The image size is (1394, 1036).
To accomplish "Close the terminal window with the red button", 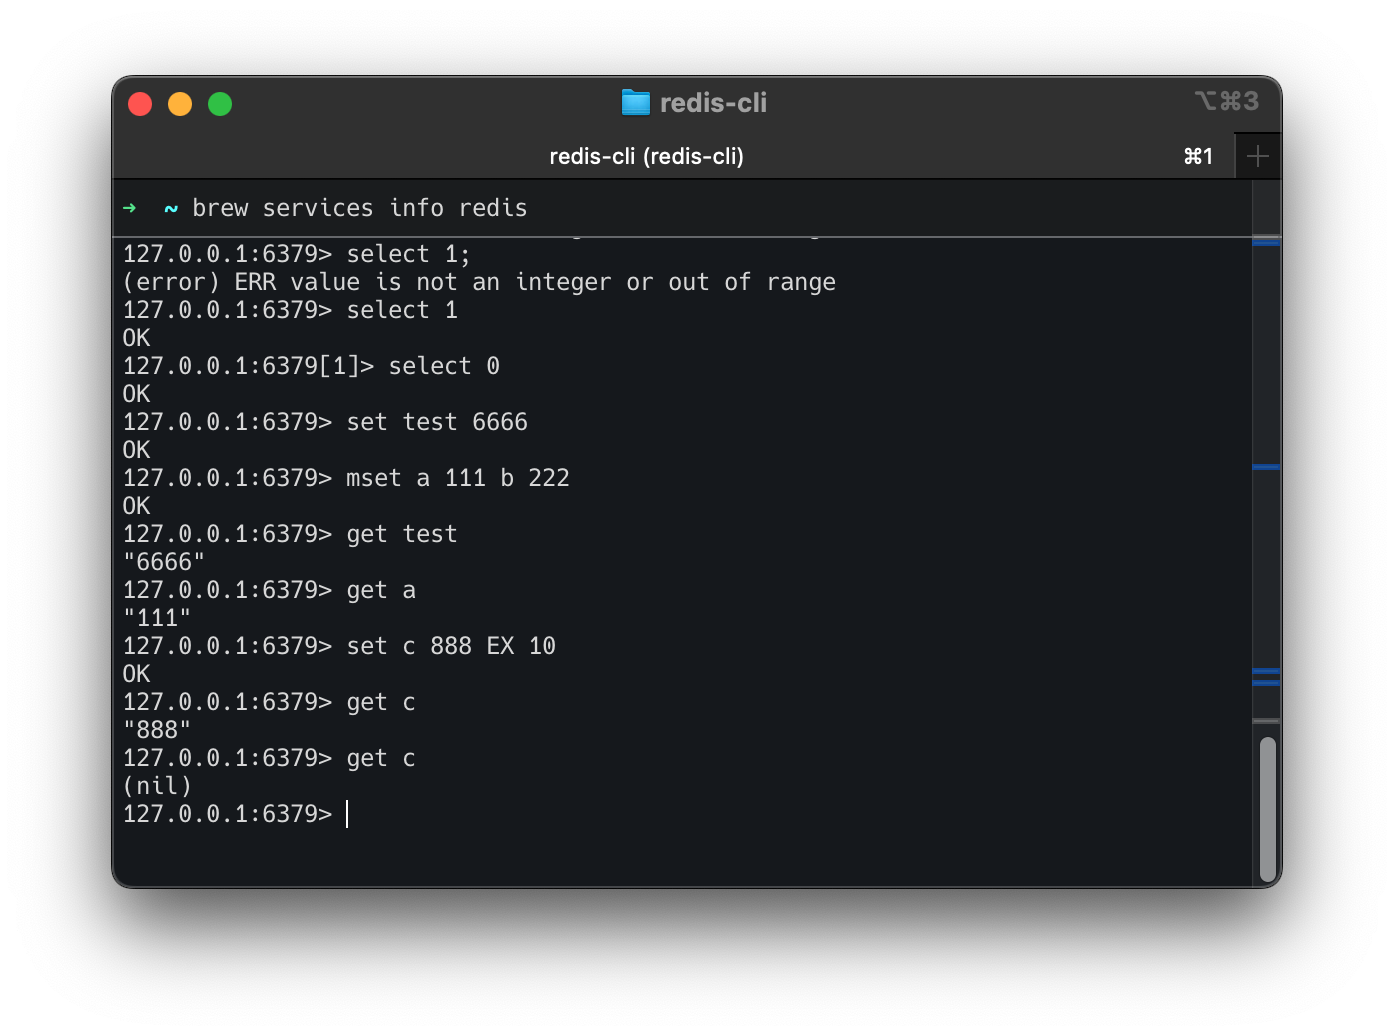I will click(140, 103).
